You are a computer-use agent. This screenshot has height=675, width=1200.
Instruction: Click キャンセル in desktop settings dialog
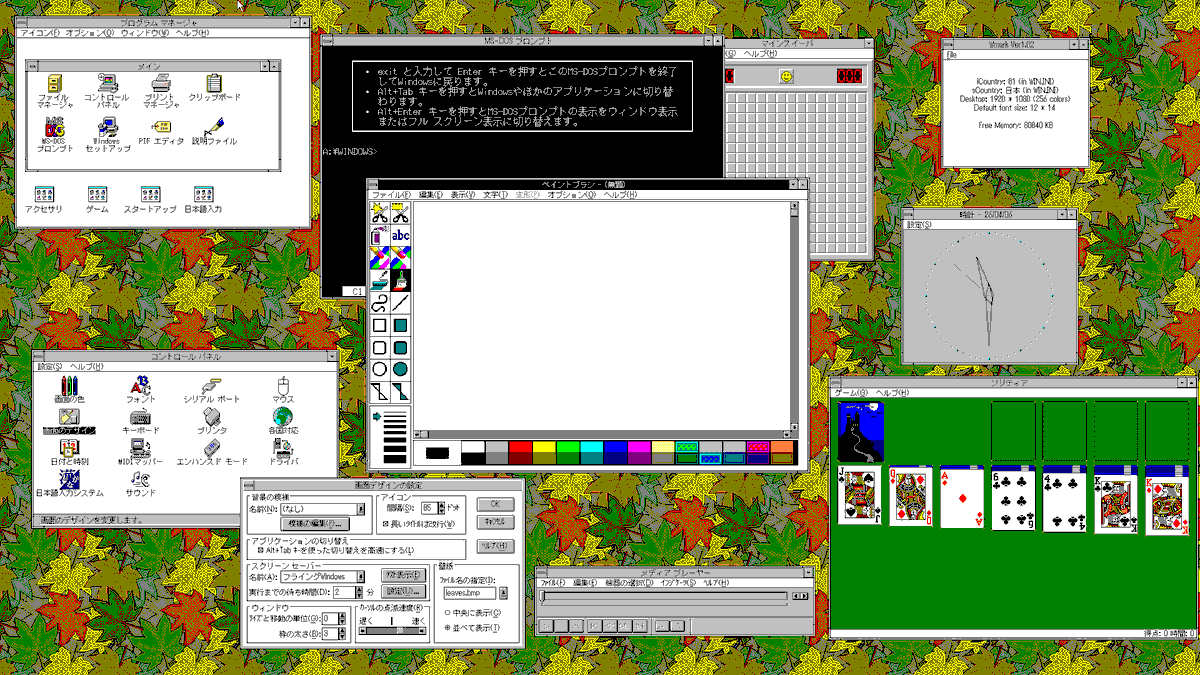click(x=495, y=522)
